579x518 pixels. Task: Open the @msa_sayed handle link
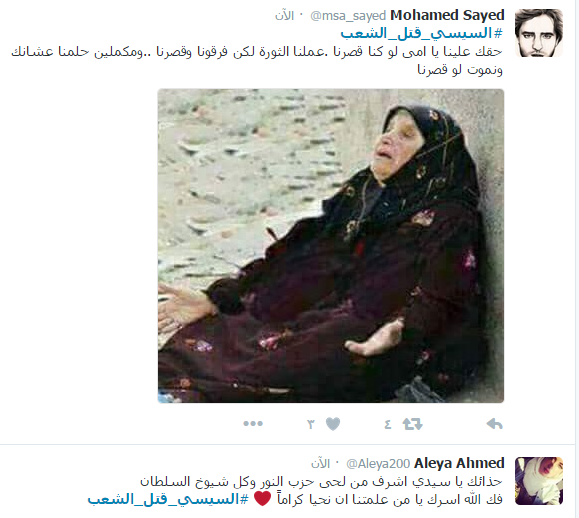click(x=348, y=16)
